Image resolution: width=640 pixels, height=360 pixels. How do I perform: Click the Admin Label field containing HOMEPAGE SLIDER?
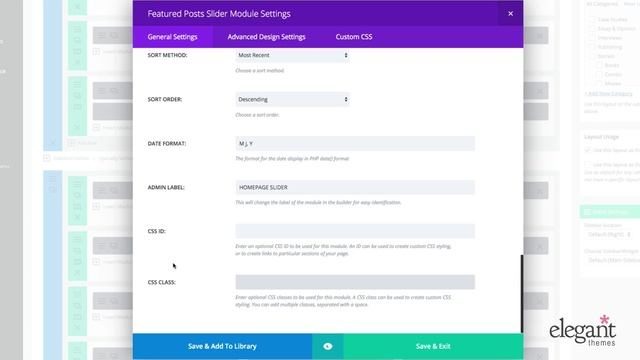click(x=355, y=187)
